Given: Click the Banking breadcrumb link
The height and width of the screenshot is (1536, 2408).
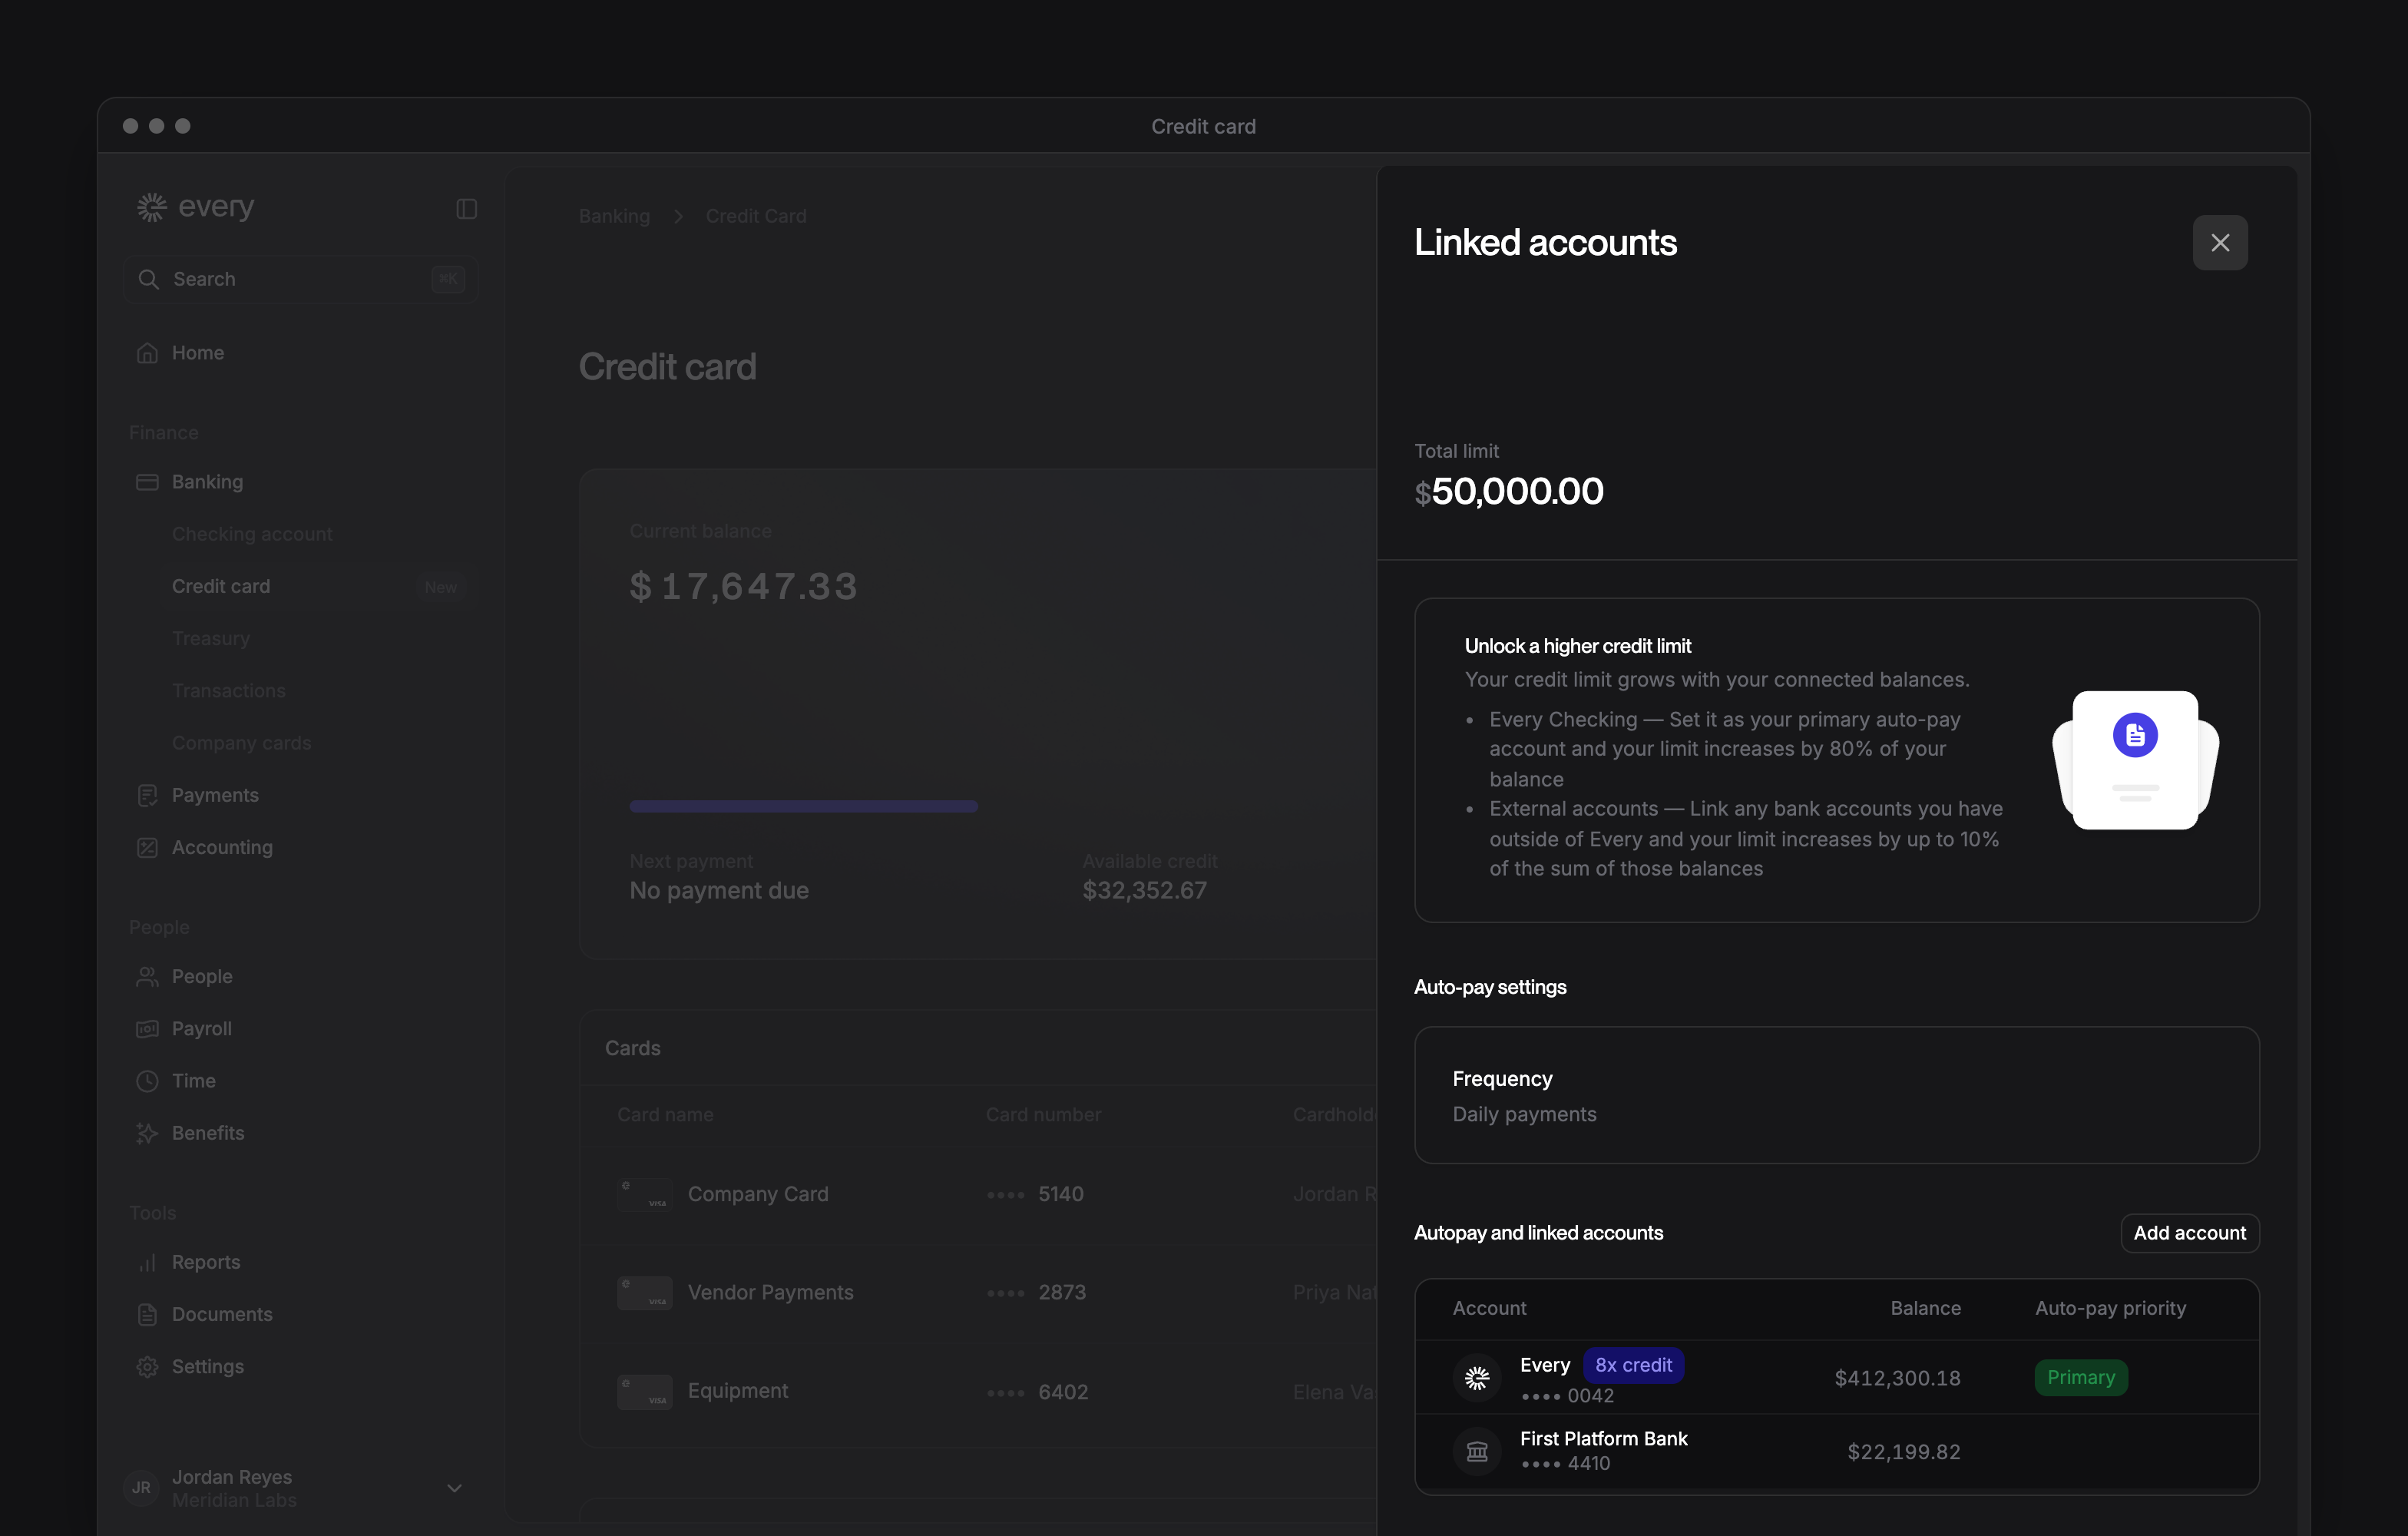Looking at the screenshot, I should (x=614, y=216).
